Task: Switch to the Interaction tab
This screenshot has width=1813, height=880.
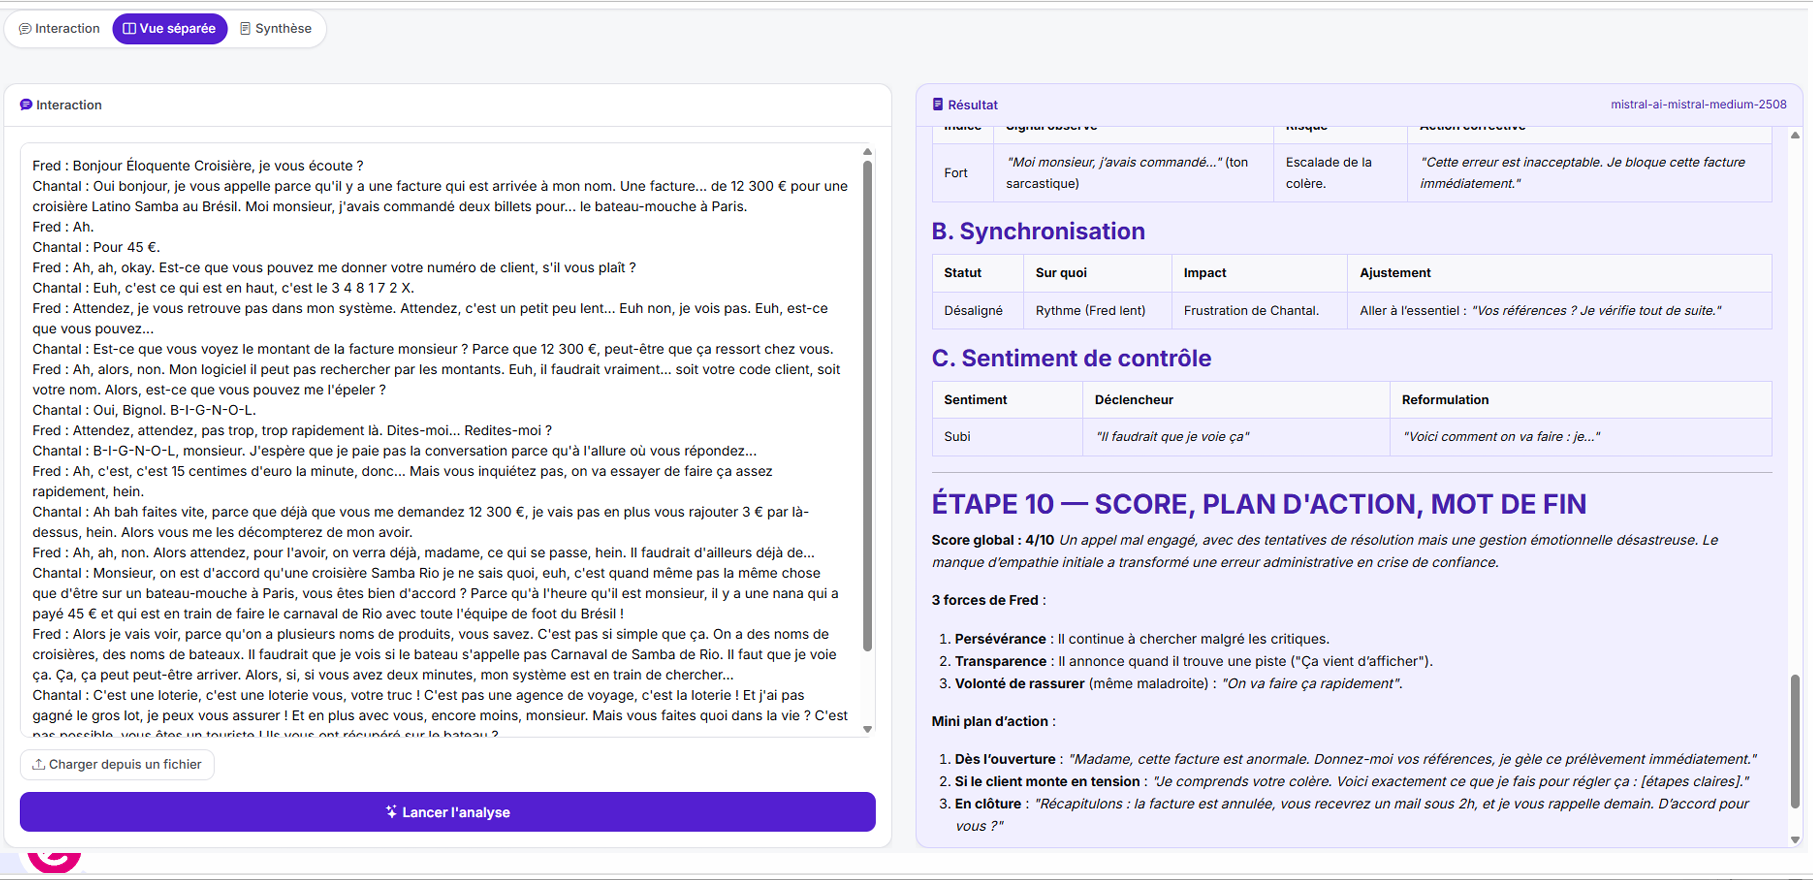Action: (60, 29)
